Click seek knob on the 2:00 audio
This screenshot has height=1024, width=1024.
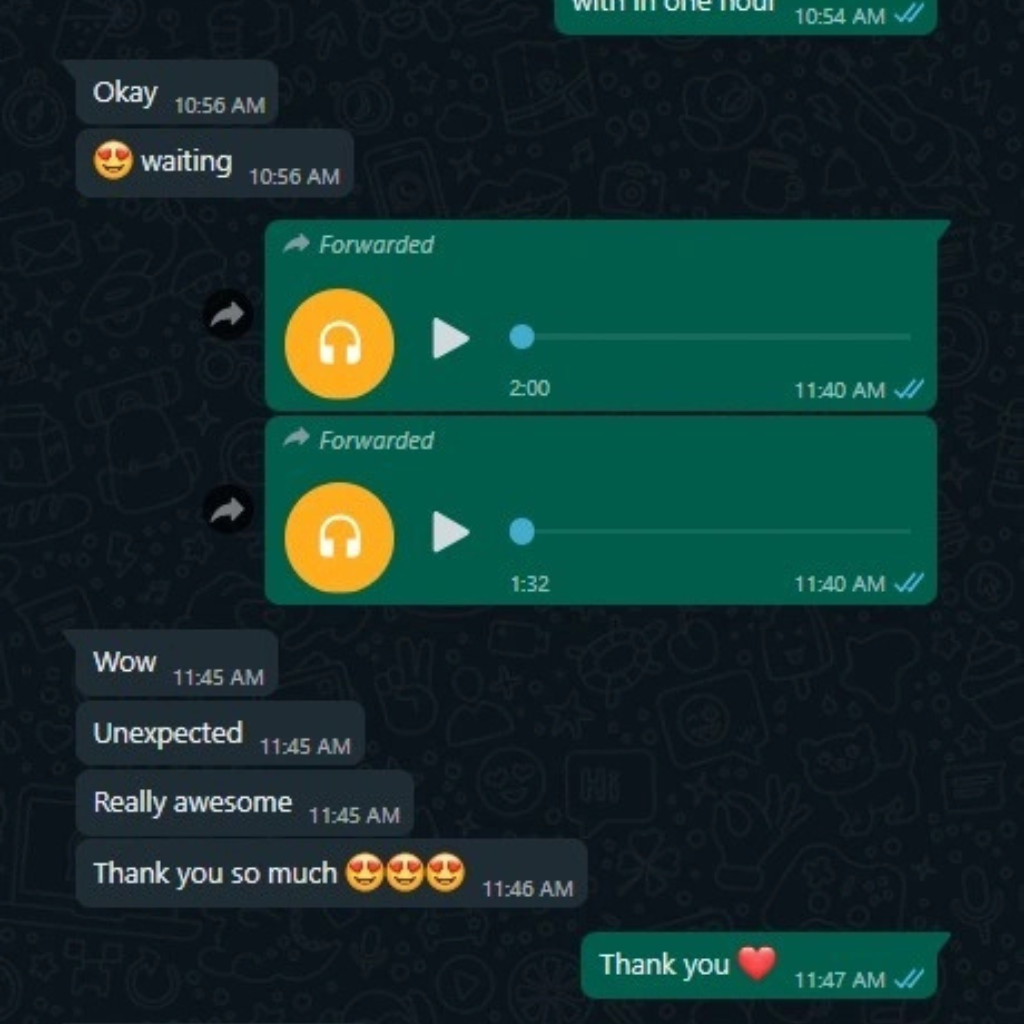tap(522, 337)
